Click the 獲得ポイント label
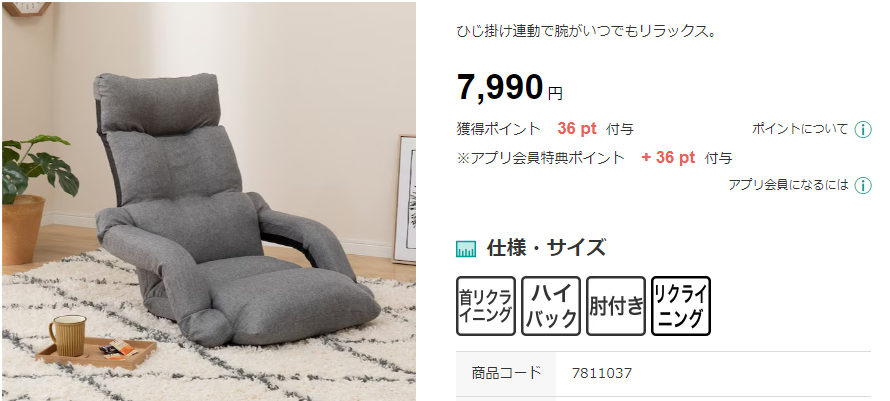Screen dimensions: 890x401 pos(498,129)
